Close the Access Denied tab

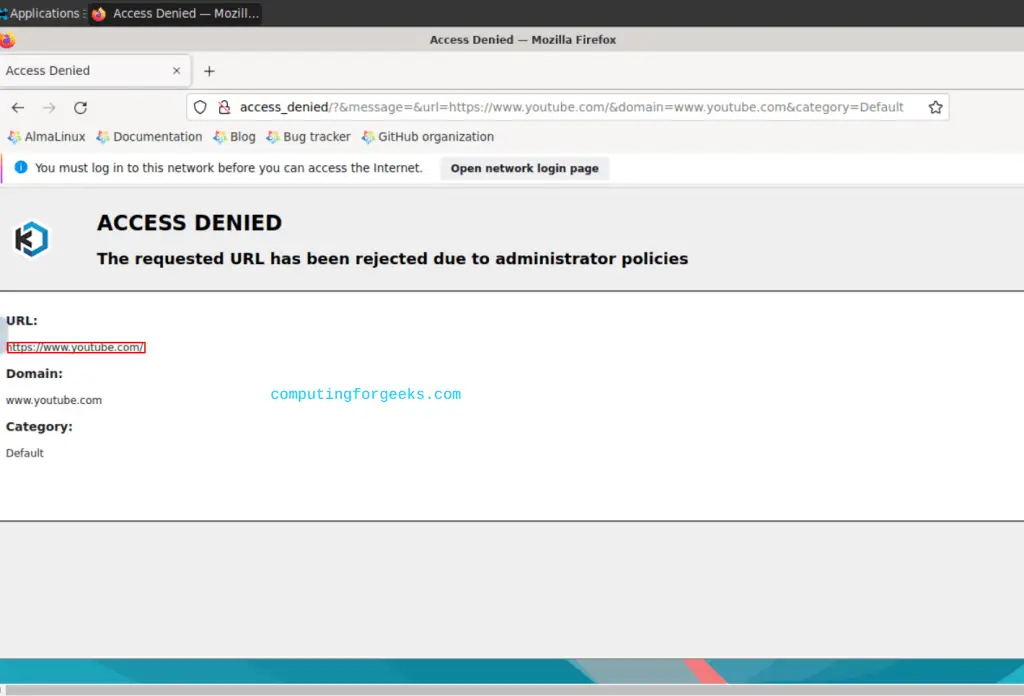(x=176, y=71)
